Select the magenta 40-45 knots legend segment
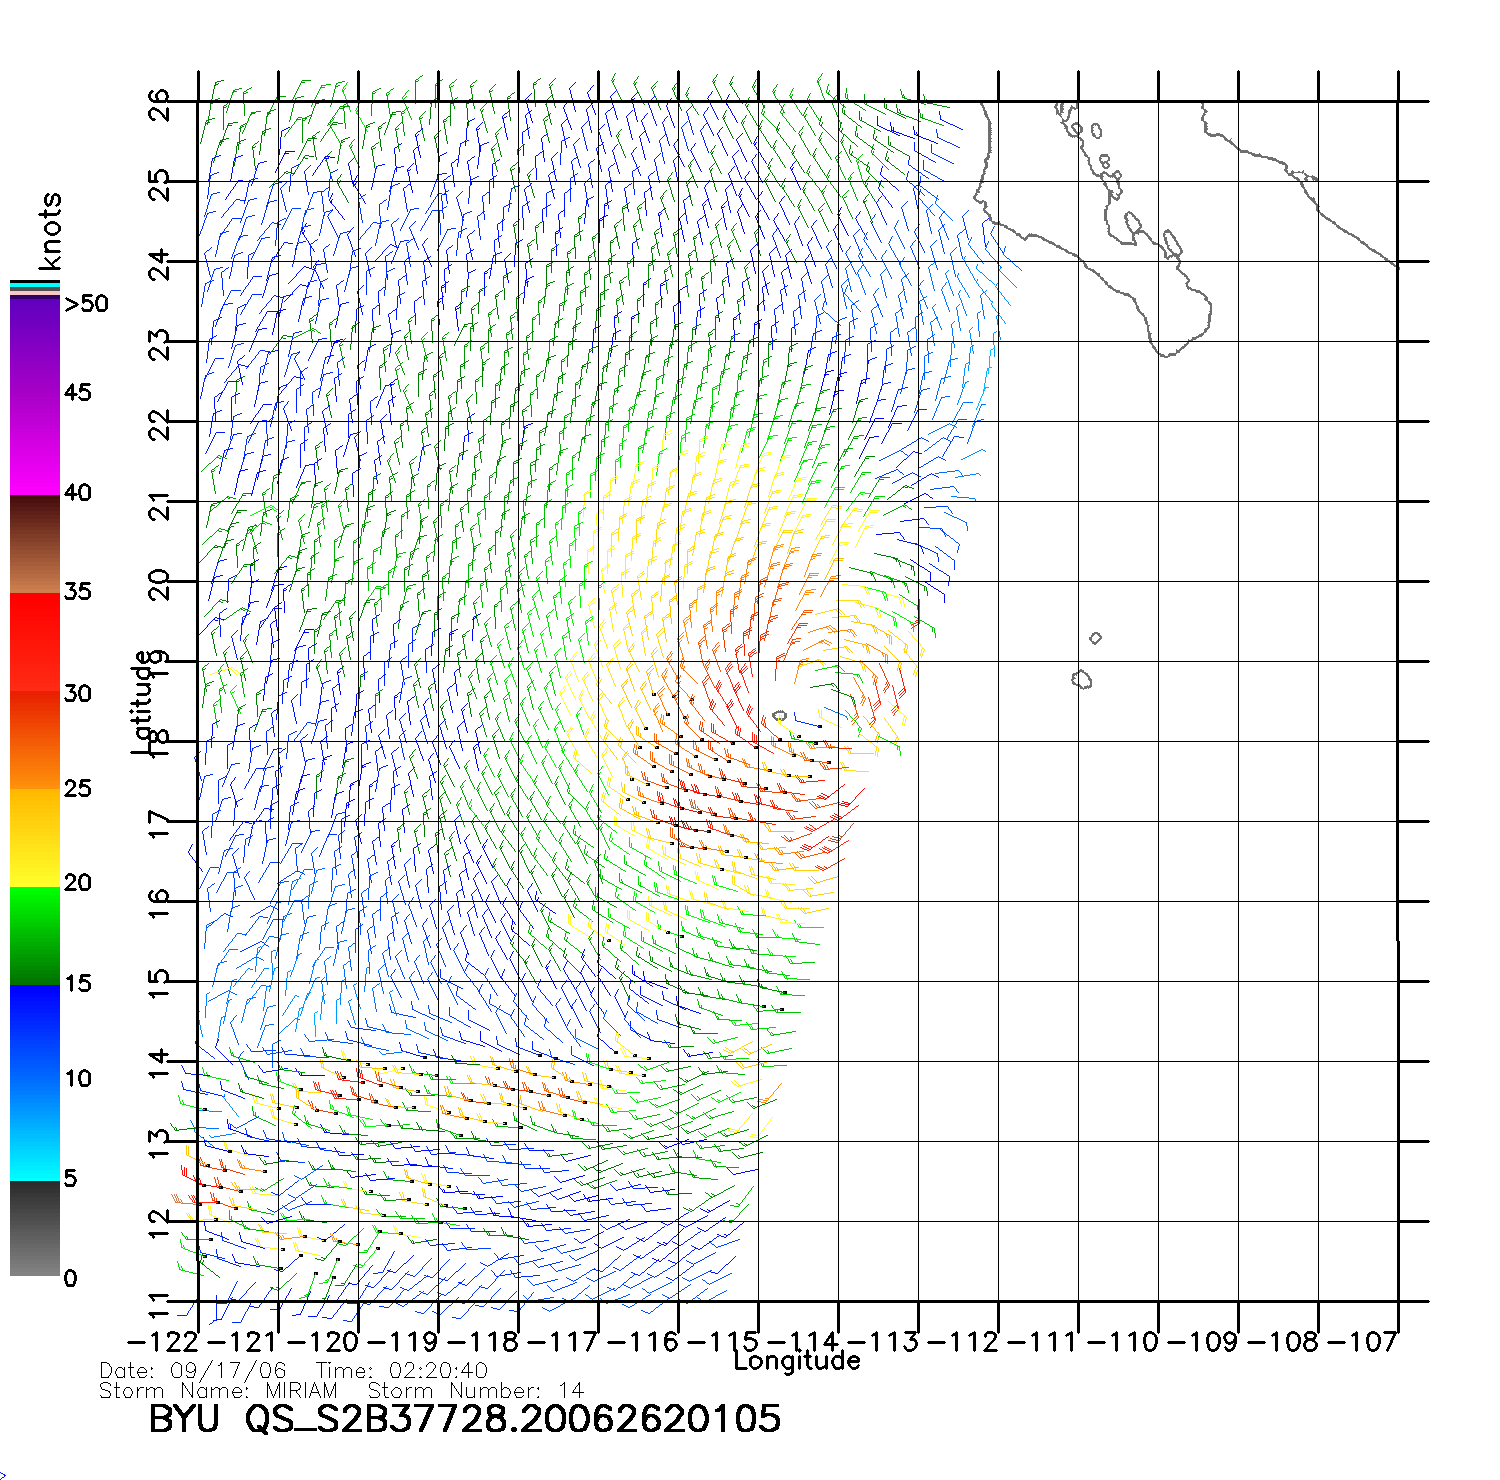The width and height of the screenshot is (1500, 1480). tap(35, 445)
